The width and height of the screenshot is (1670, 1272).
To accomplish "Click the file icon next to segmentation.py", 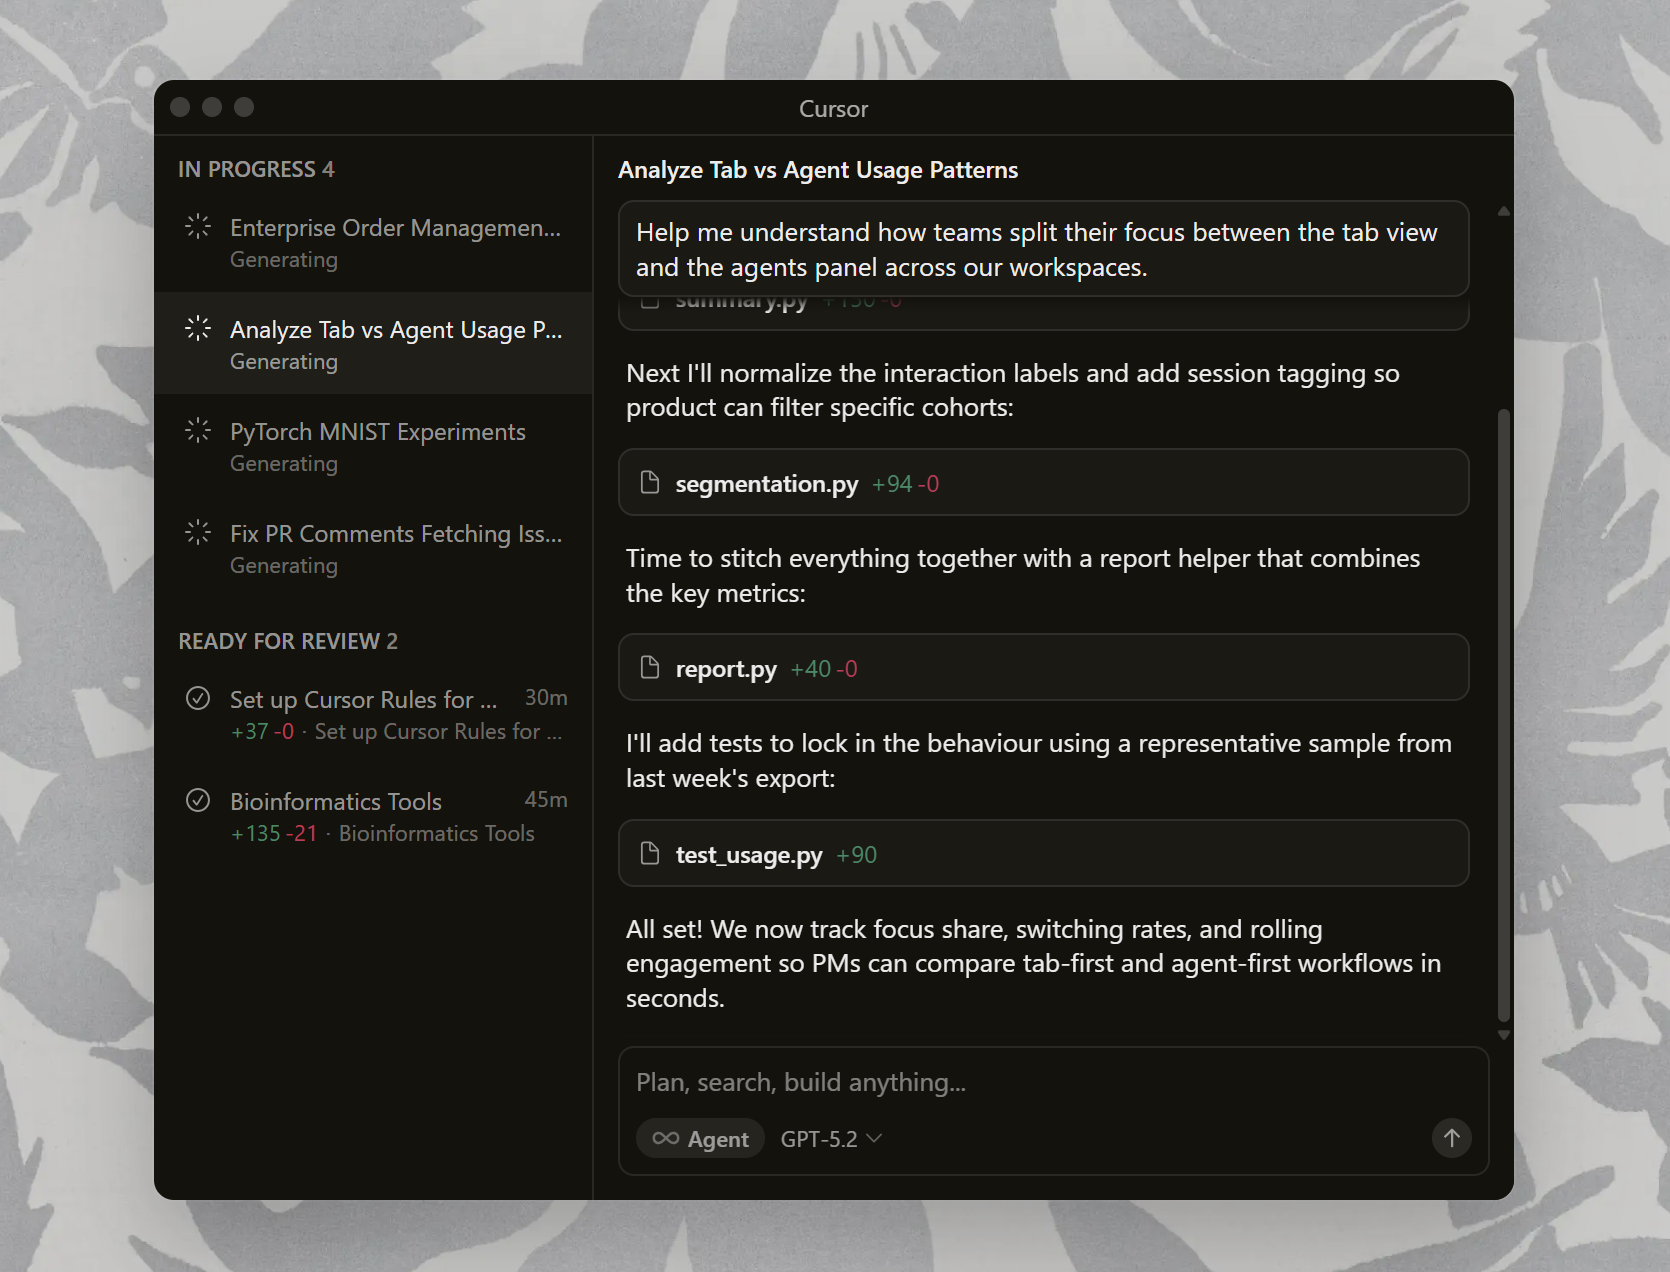I will (650, 483).
